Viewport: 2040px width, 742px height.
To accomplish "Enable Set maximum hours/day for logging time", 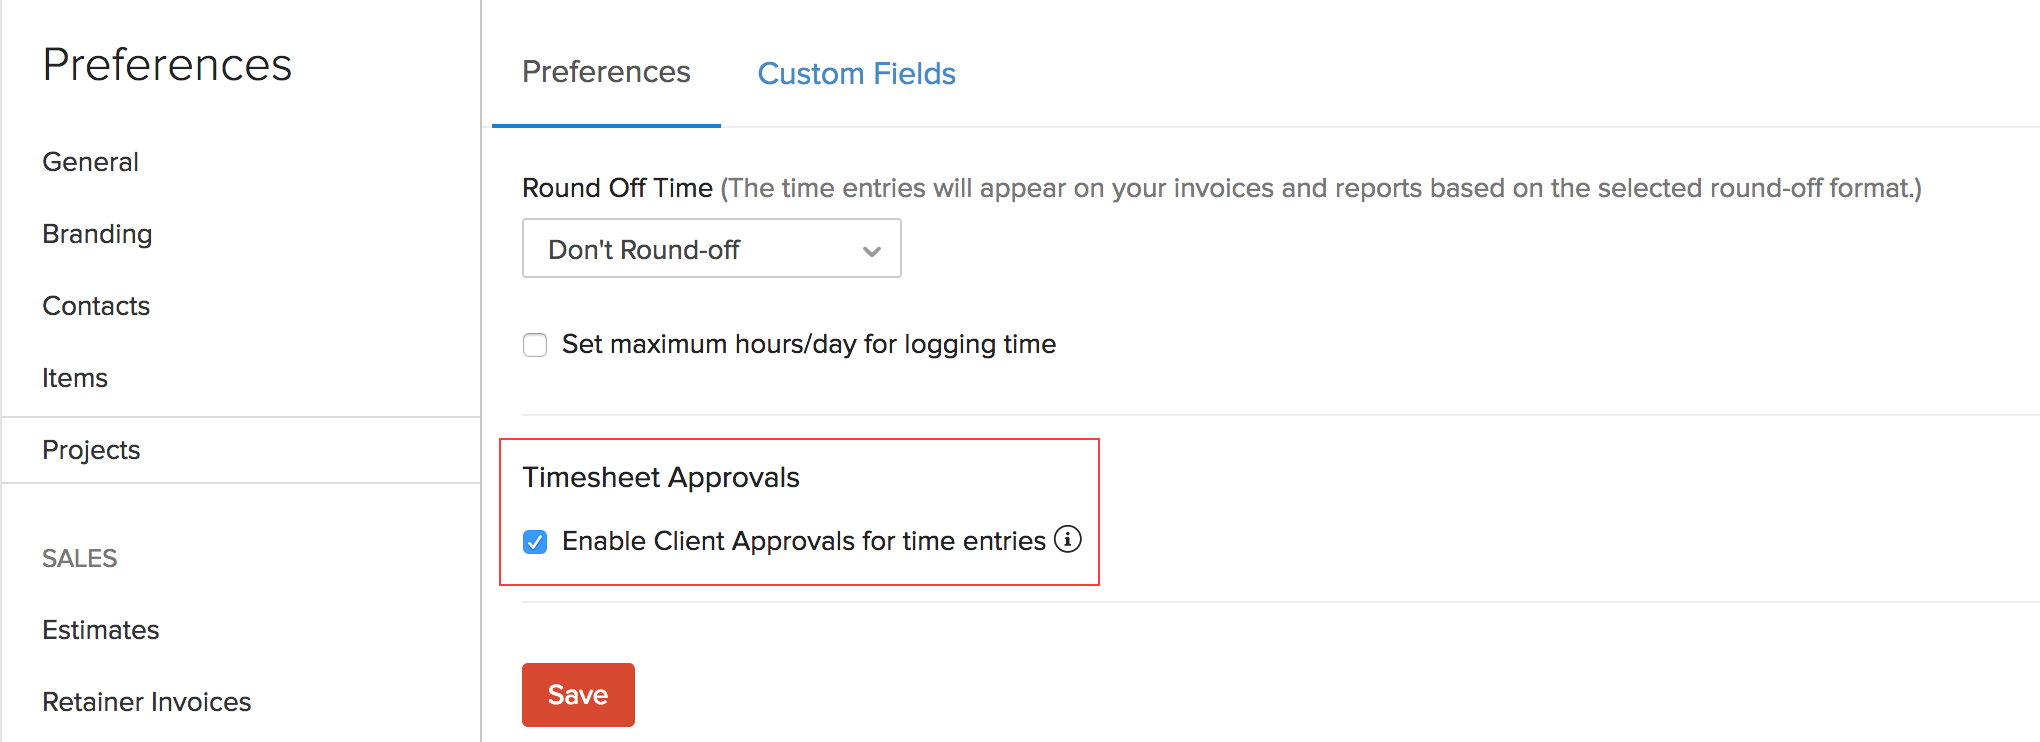I will (535, 344).
